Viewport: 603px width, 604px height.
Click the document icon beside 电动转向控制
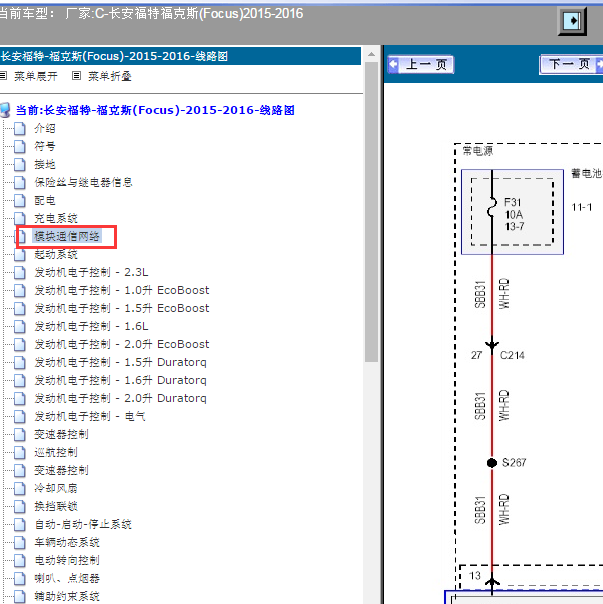pyautogui.click(x=20, y=560)
